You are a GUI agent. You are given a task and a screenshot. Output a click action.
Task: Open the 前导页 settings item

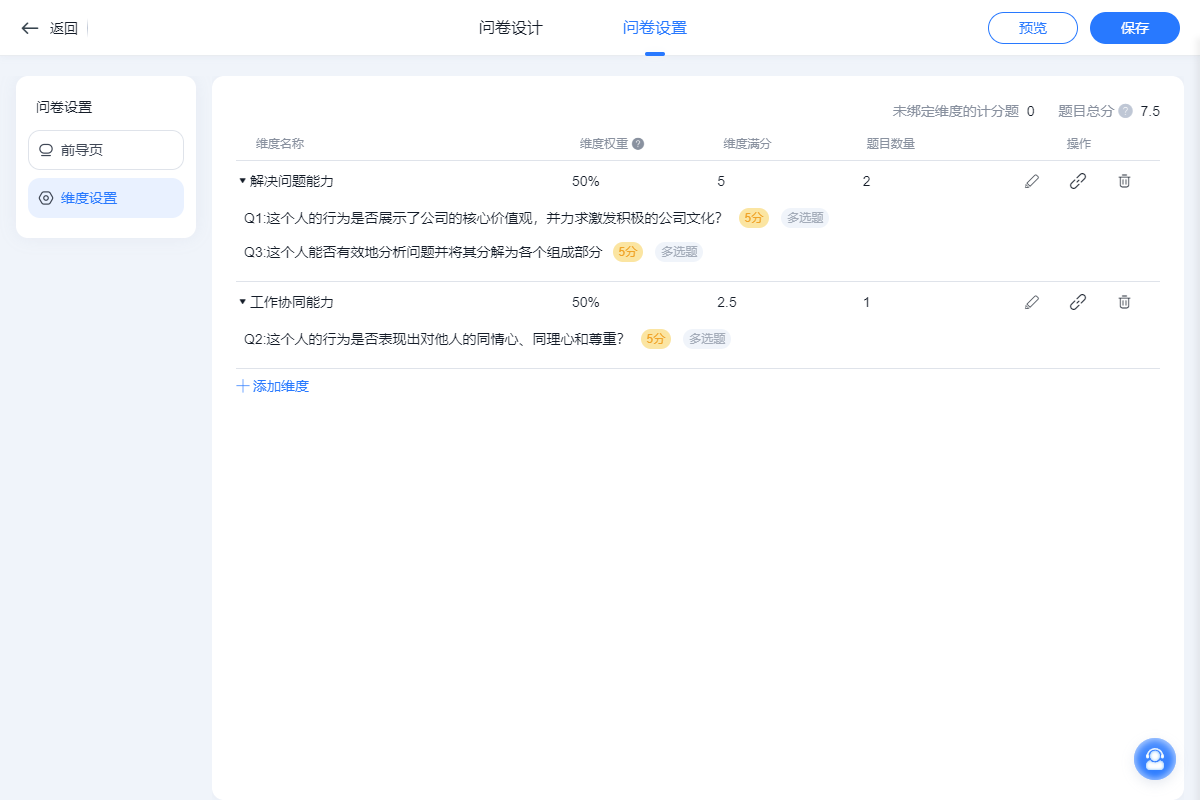pos(106,150)
